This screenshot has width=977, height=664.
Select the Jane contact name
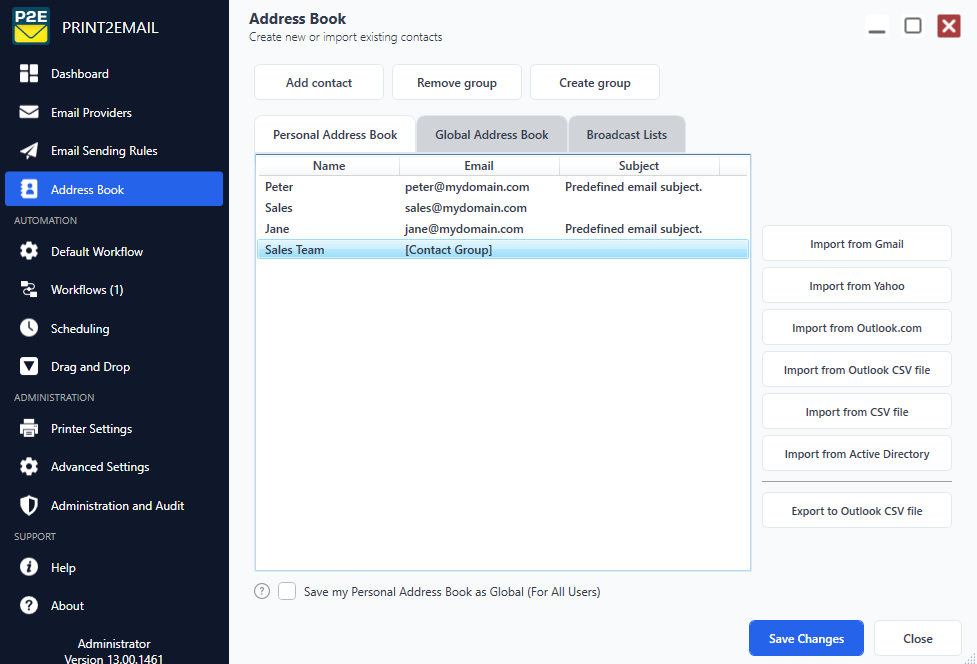pos(277,229)
